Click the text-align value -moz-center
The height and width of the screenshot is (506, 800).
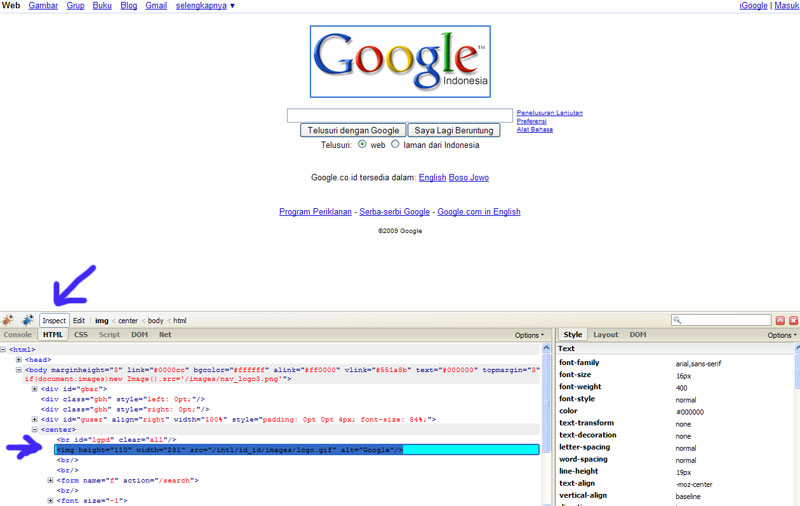[x=694, y=485]
